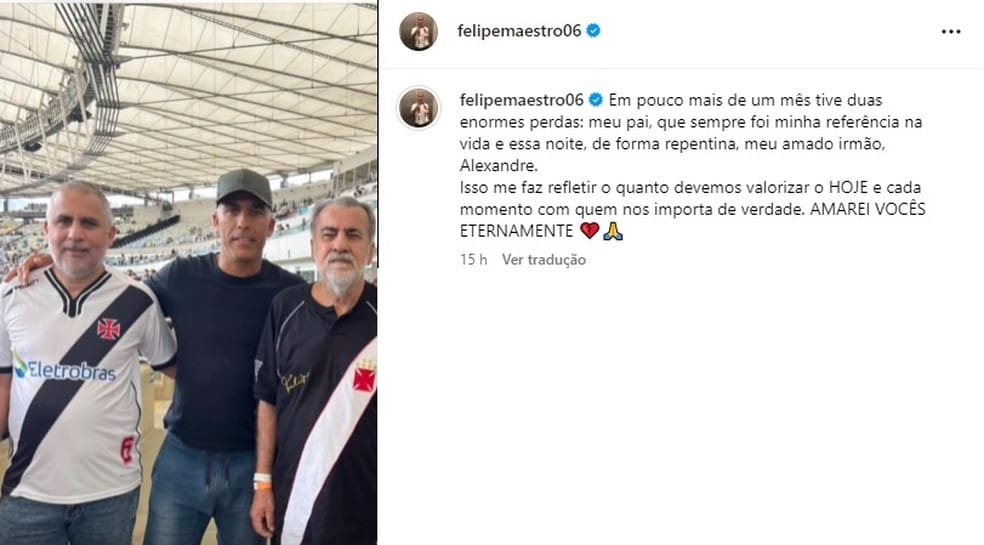This screenshot has height=545, width=984.
Task: Click the caption text about Alexandre
Action: pos(691,132)
